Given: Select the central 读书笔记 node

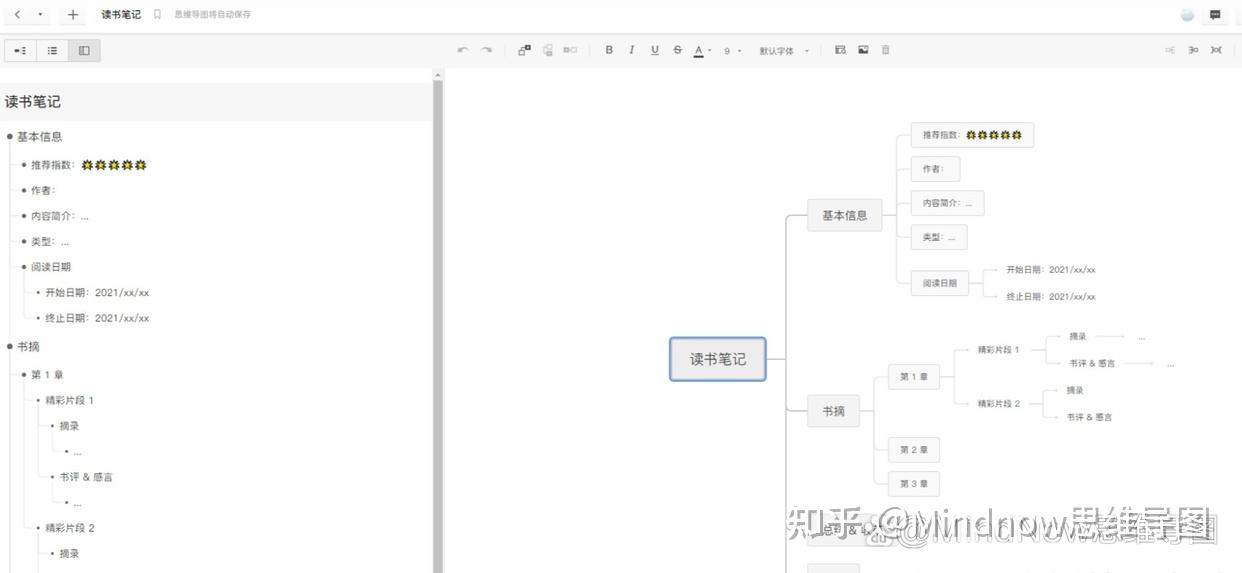Looking at the screenshot, I should [718, 359].
